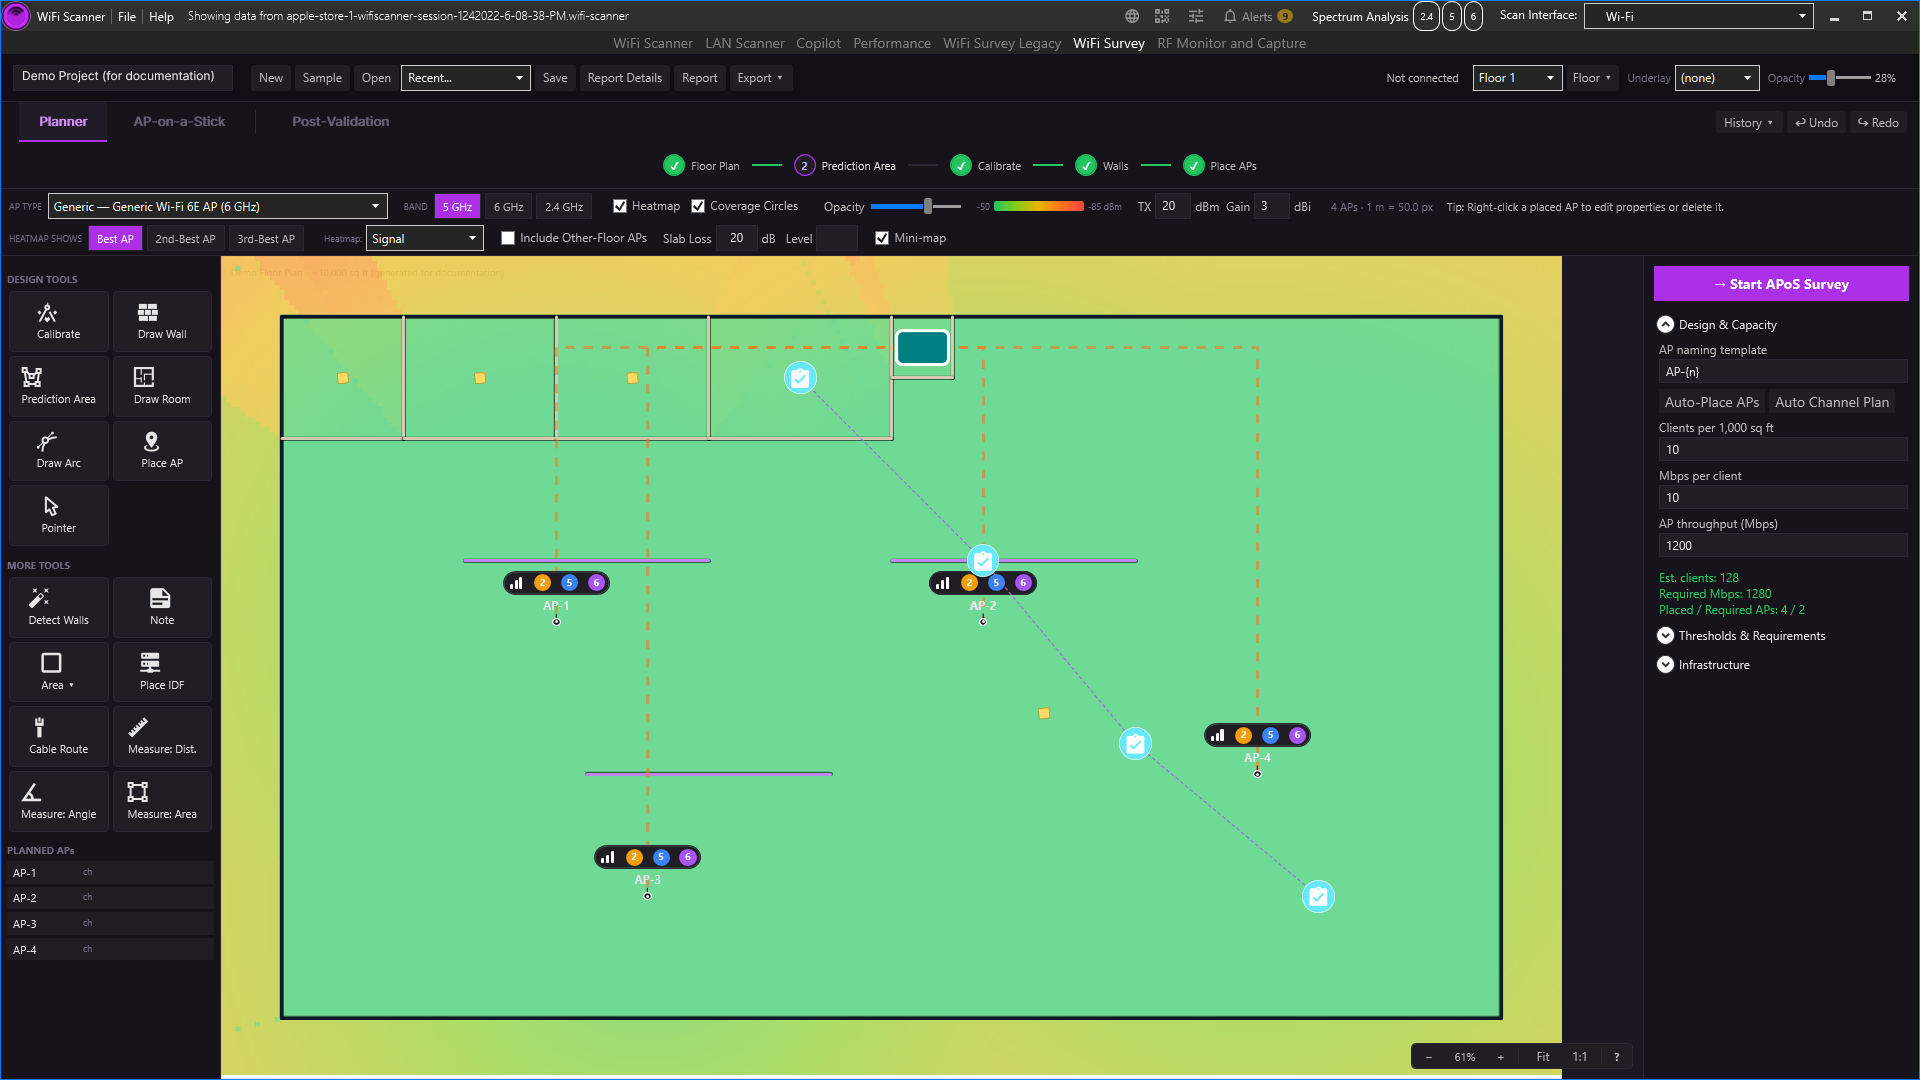Show heatmap for Best AP
Screen dimensions: 1920x1080
[x=115, y=239]
